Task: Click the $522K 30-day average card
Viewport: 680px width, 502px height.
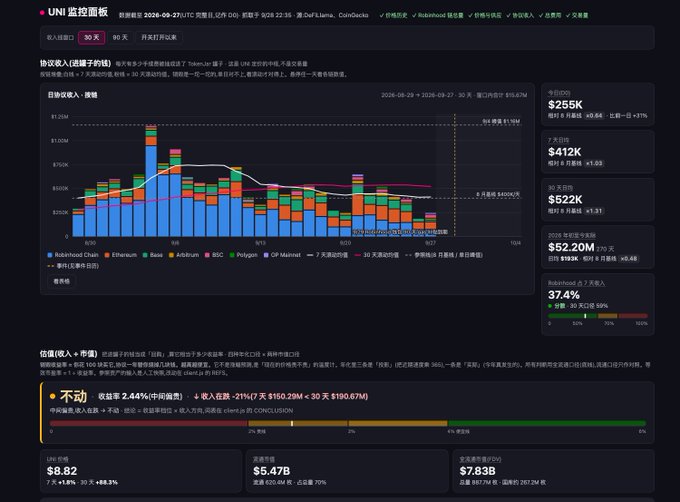Action: click(x=598, y=199)
